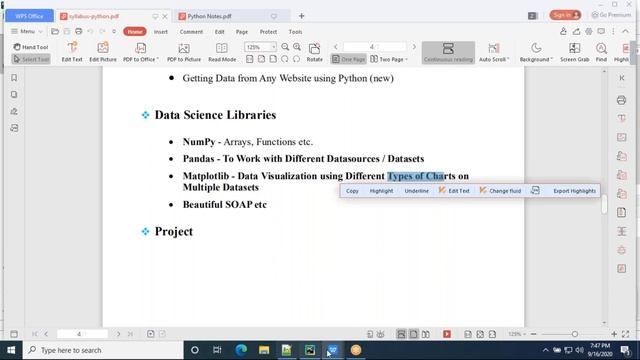Select the Hand Tool

pos(31,47)
